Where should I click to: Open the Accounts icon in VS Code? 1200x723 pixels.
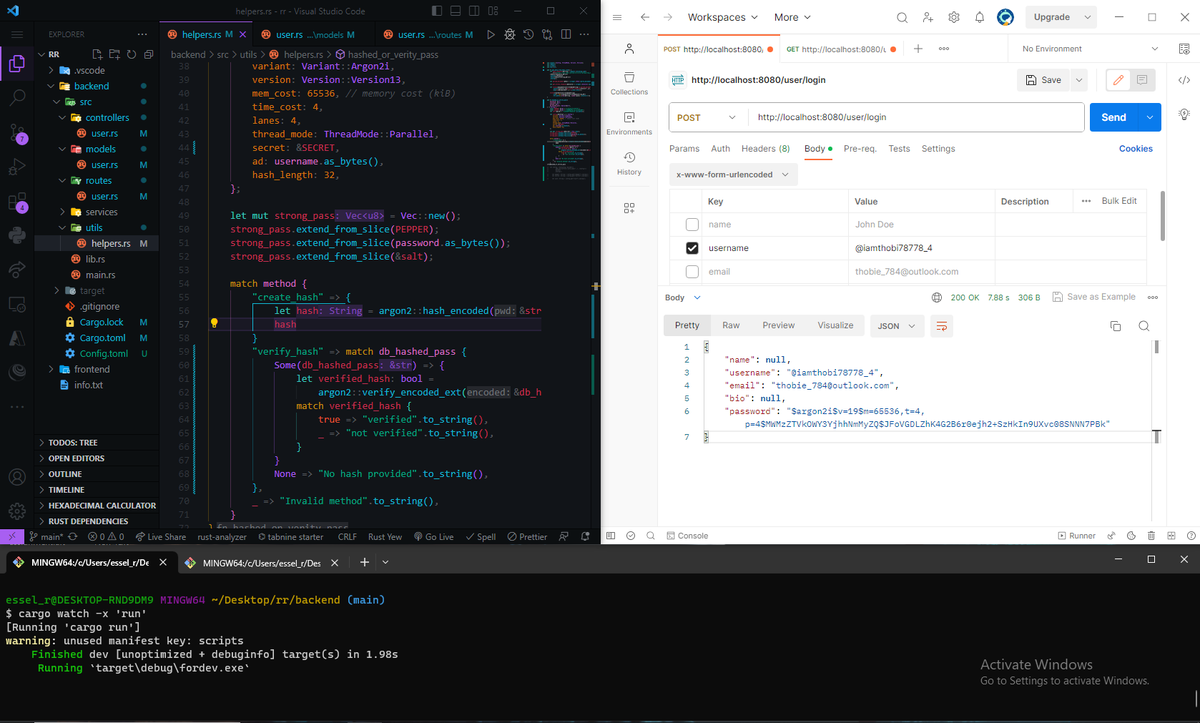[x=17, y=476]
